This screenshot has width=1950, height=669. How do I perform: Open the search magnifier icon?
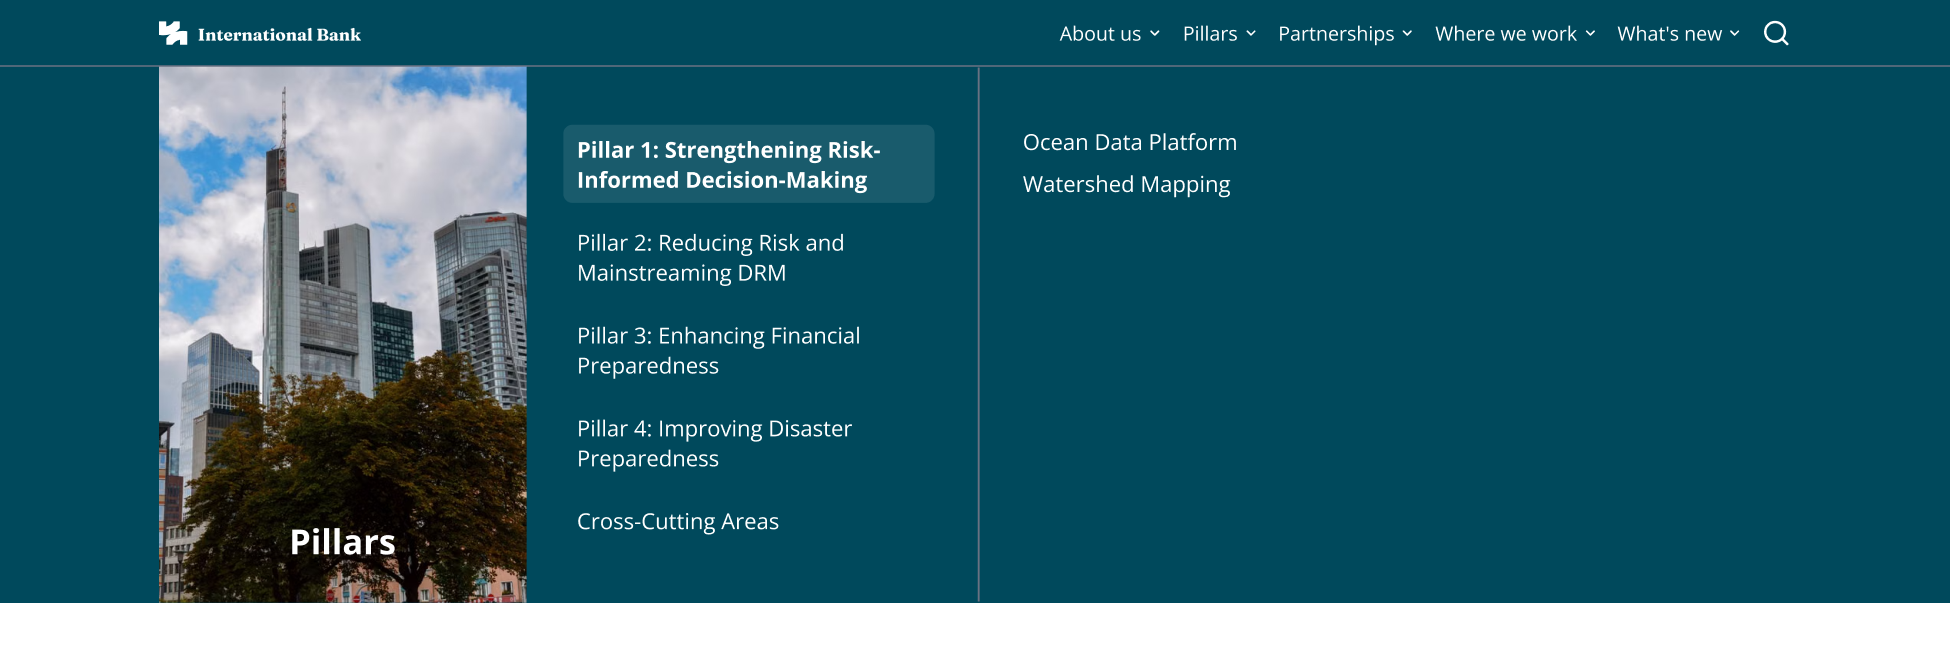(x=1776, y=33)
